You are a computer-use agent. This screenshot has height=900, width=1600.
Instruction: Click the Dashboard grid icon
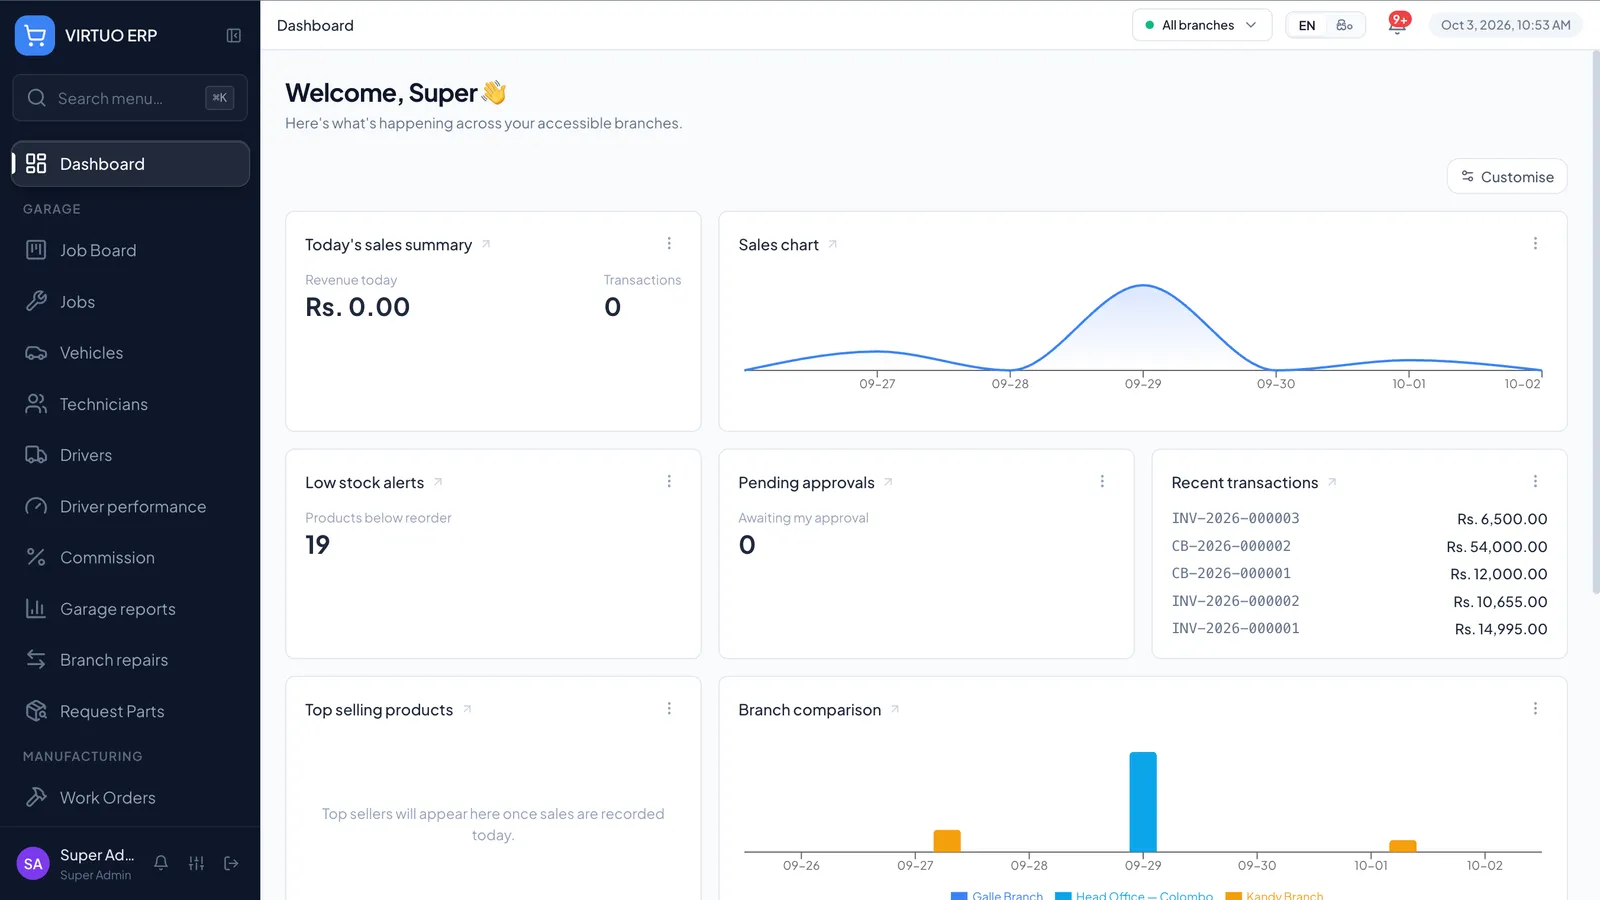pos(36,163)
